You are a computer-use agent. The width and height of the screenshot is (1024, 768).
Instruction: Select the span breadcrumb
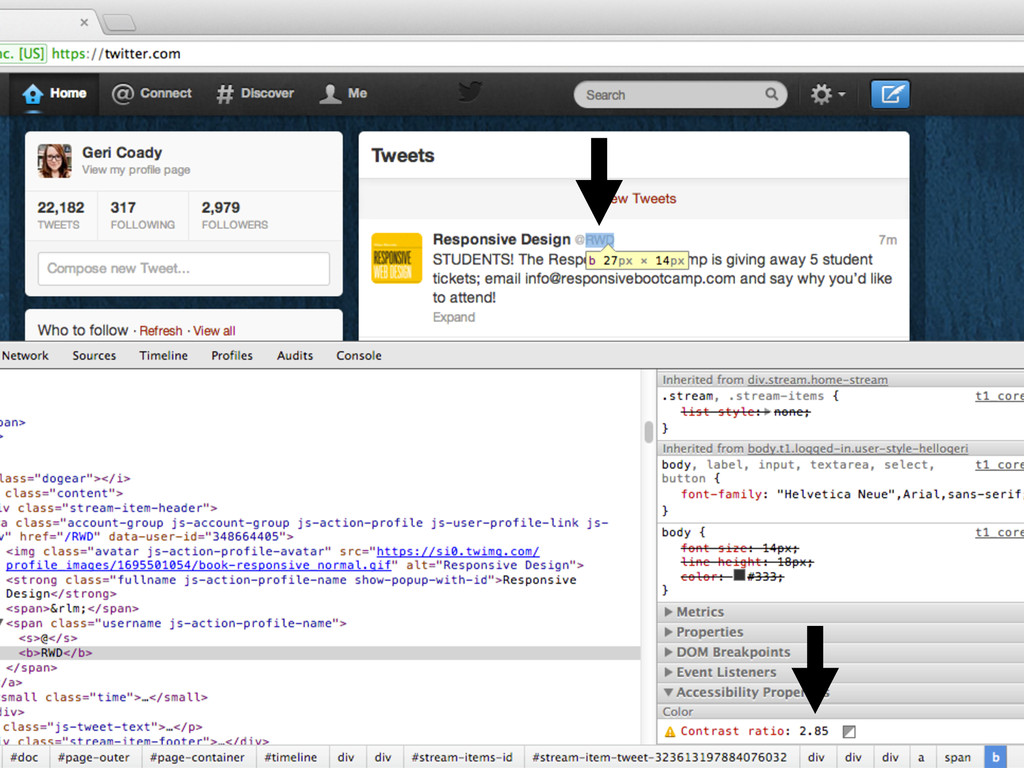(957, 758)
